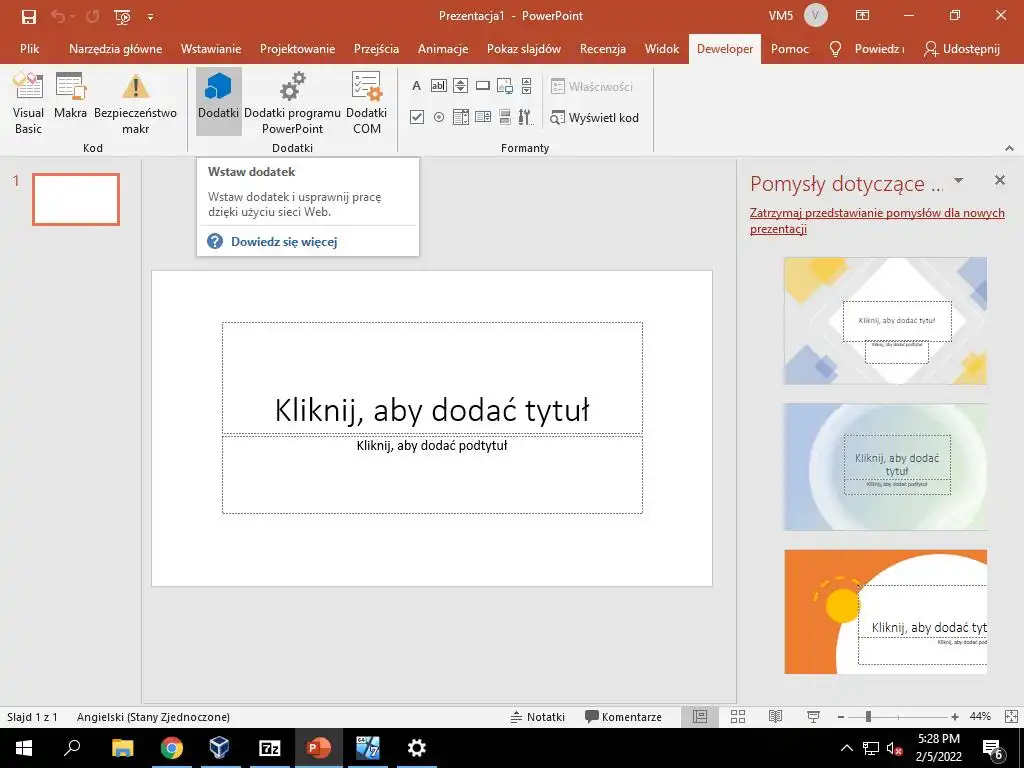1024x768 pixels.
Task: Click Wyświetl kod button
Action: pos(594,118)
